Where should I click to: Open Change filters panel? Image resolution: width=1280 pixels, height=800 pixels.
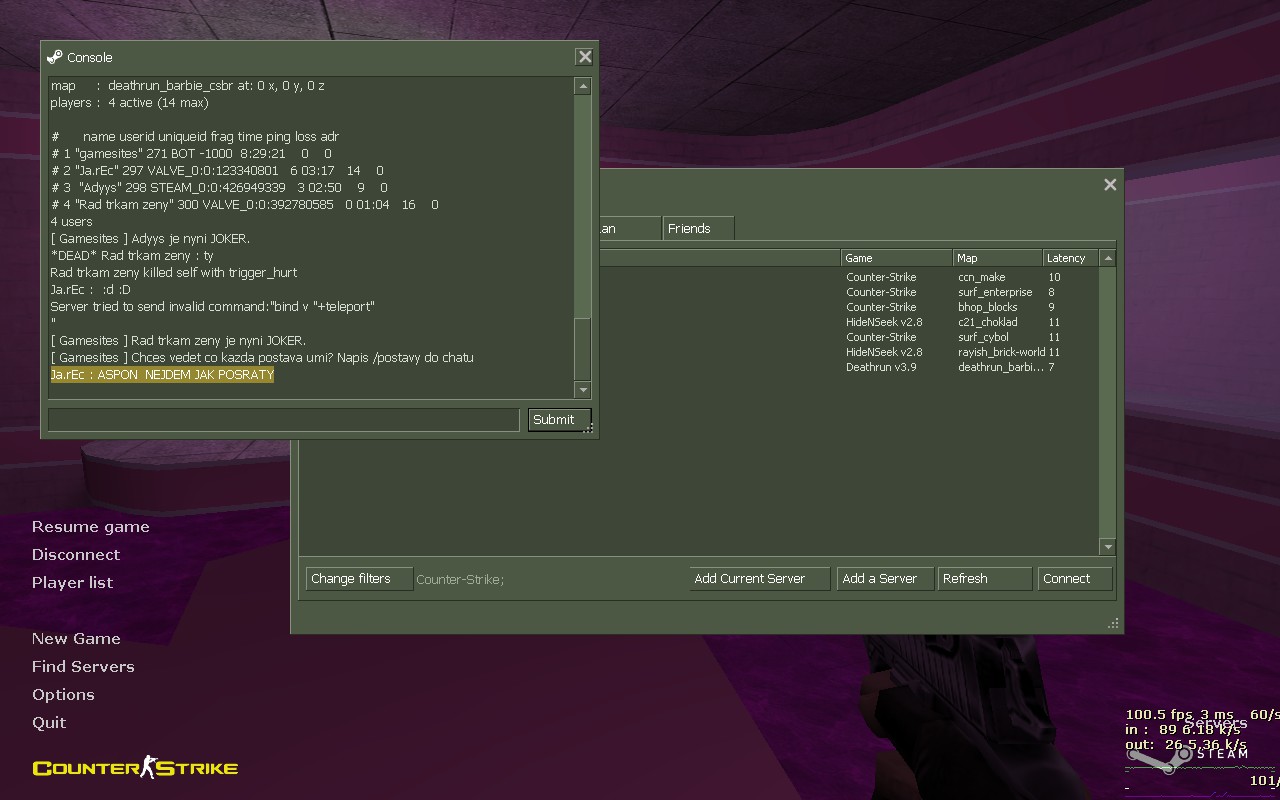[x=359, y=579]
